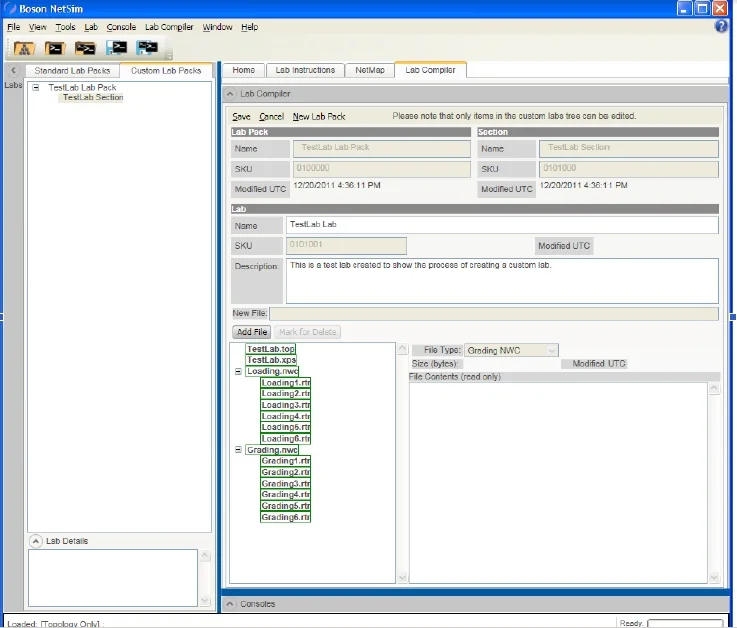Select Loading.nwc in the file tree
Viewport: 737px width, 628px height.
click(x=272, y=371)
